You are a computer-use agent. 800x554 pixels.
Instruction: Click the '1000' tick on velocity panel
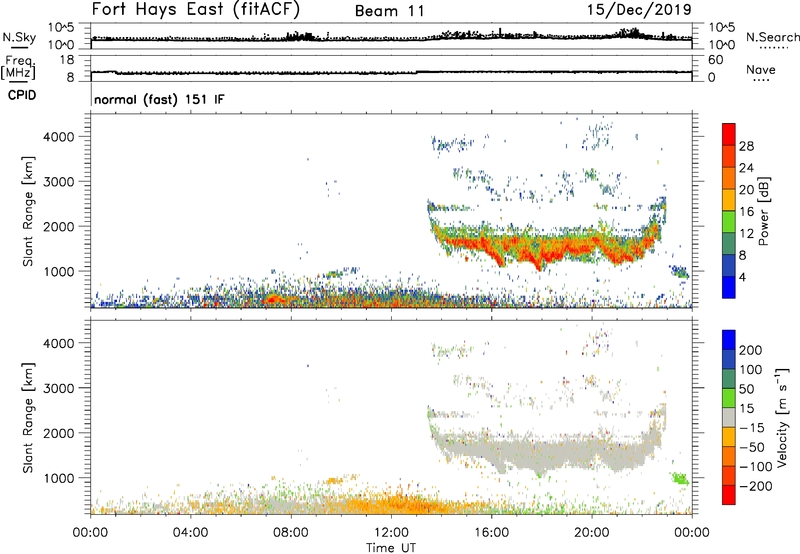(x=58, y=478)
